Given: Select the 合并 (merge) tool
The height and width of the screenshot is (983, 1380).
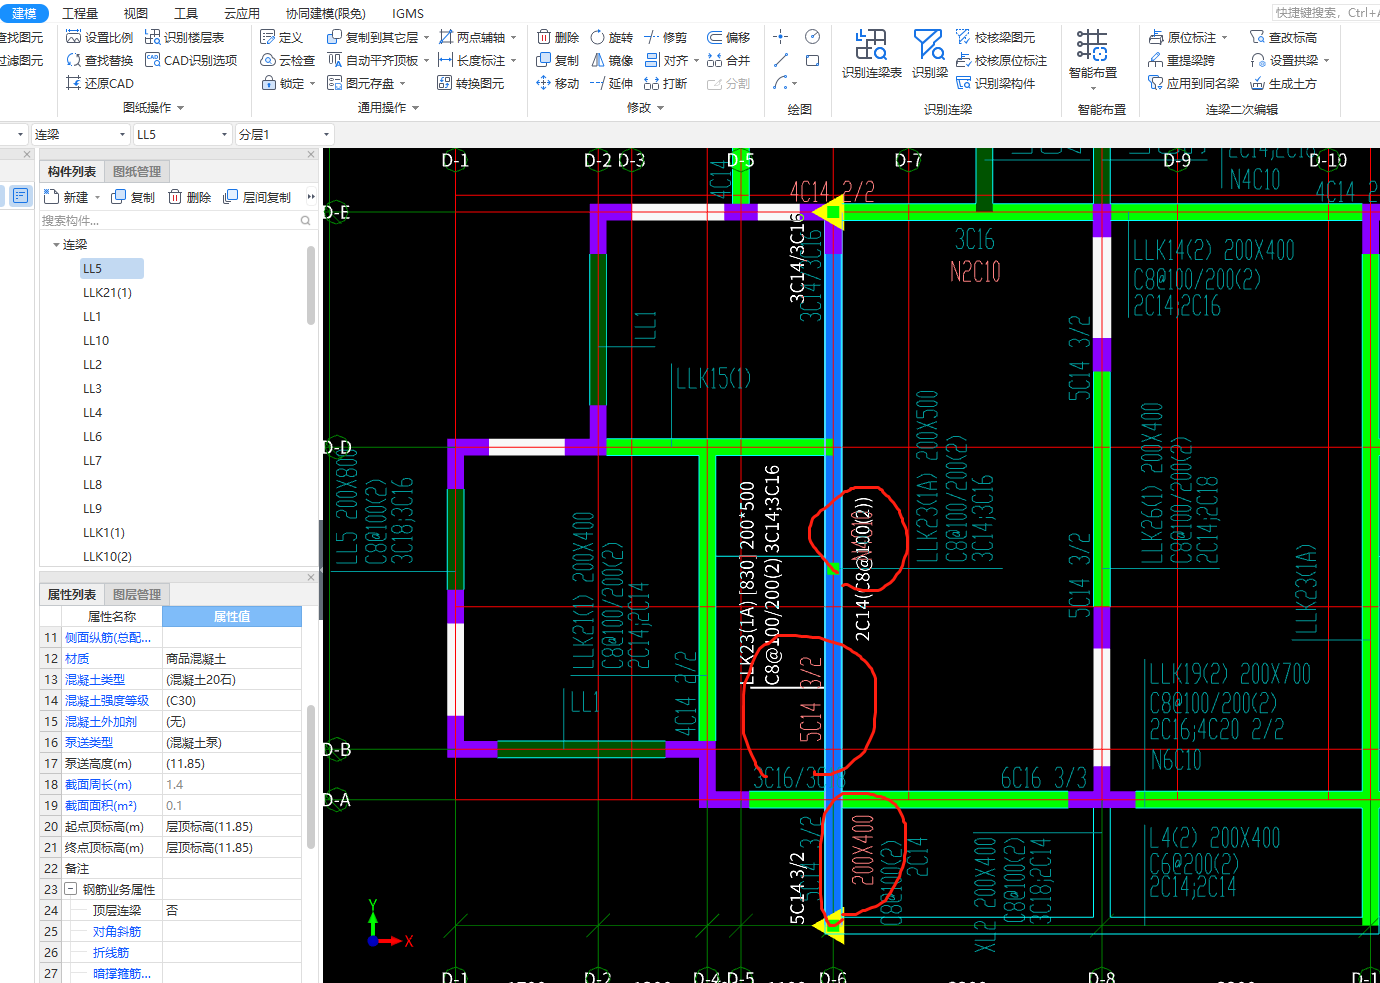Looking at the screenshot, I should 728,60.
